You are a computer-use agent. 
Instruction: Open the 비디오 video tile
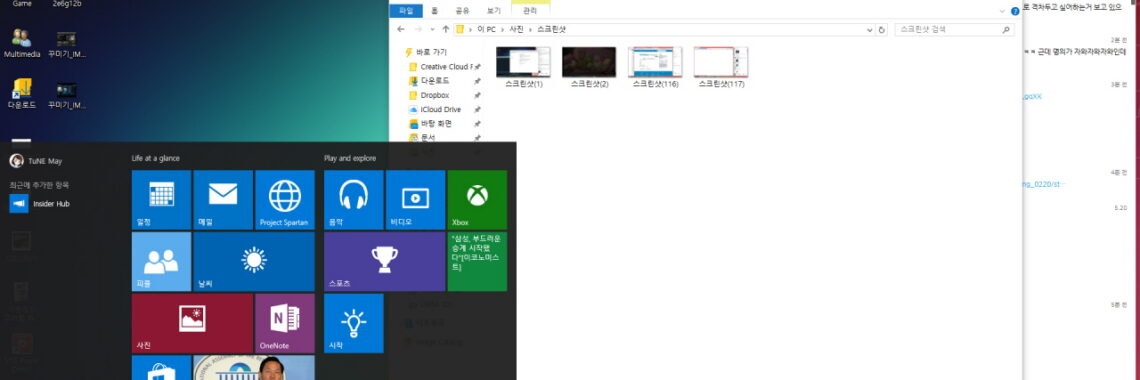(415, 200)
